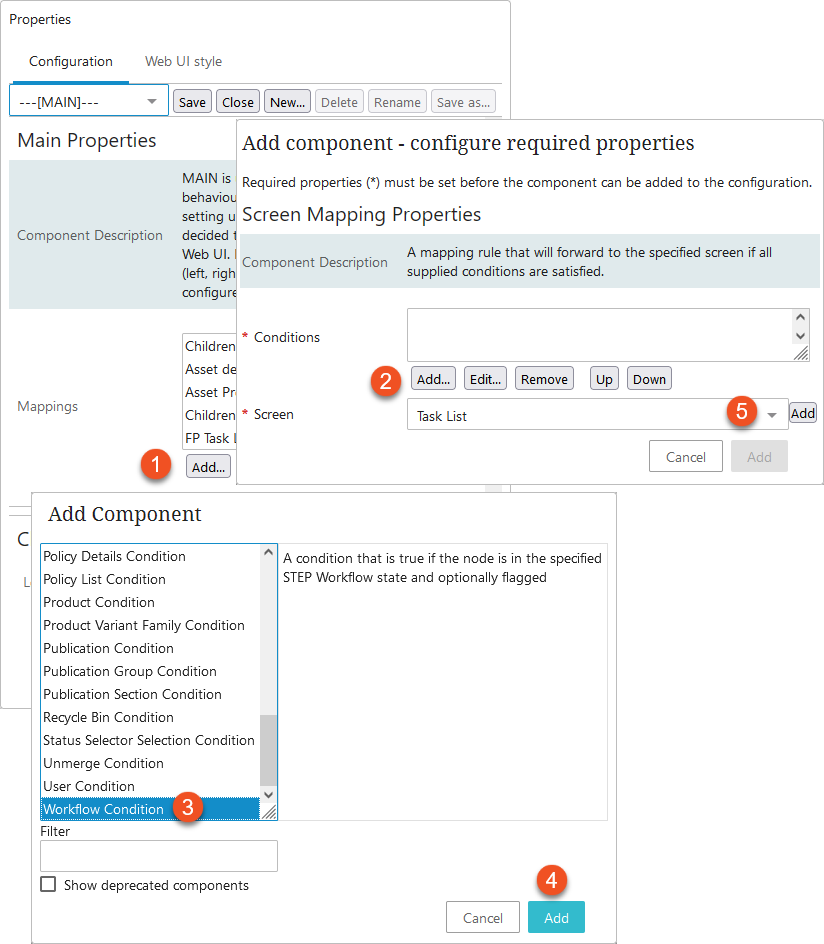Click Save in the configuration toolbar

click(192, 102)
